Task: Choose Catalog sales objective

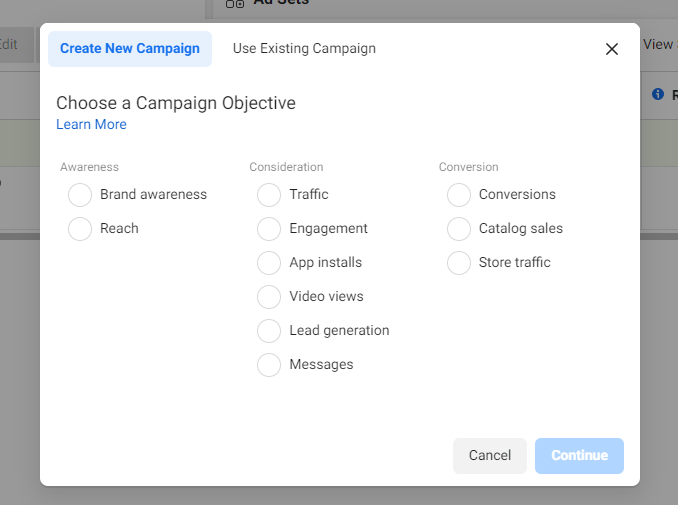Action: click(459, 229)
